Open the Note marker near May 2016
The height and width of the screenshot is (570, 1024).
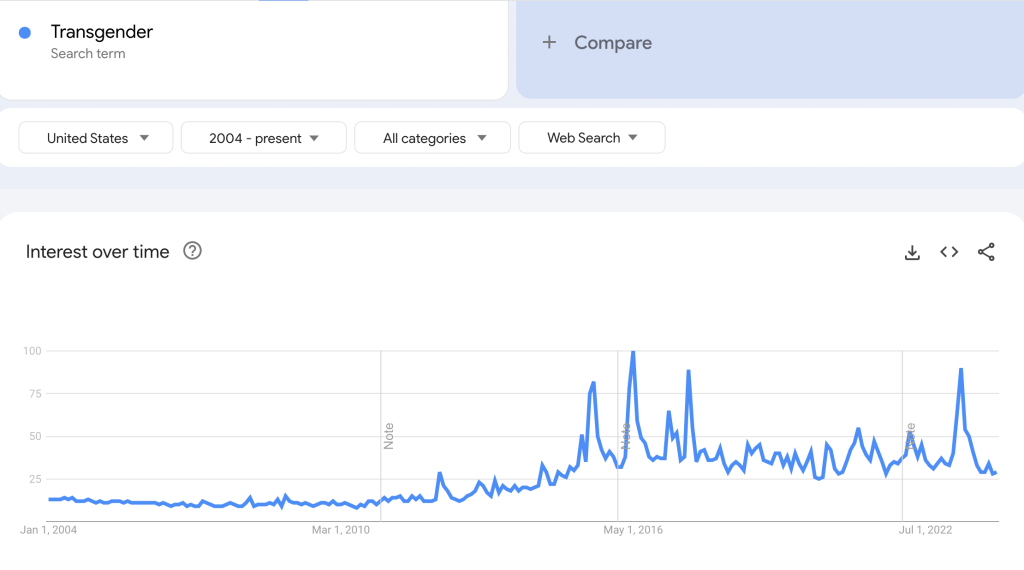[x=625, y=435]
